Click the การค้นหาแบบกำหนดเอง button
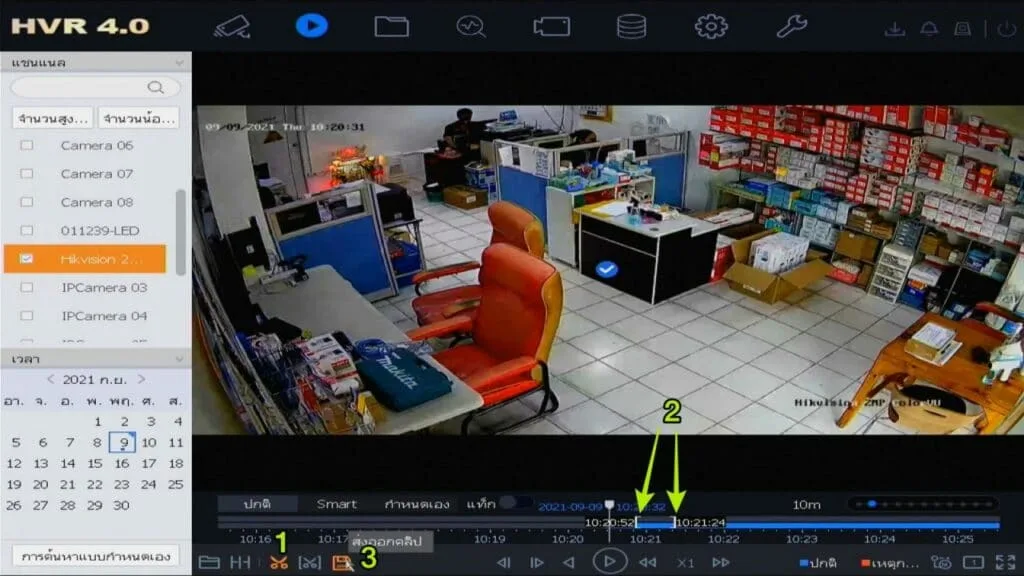The image size is (1024, 576). pyautogui.click(x=96, y=555)
